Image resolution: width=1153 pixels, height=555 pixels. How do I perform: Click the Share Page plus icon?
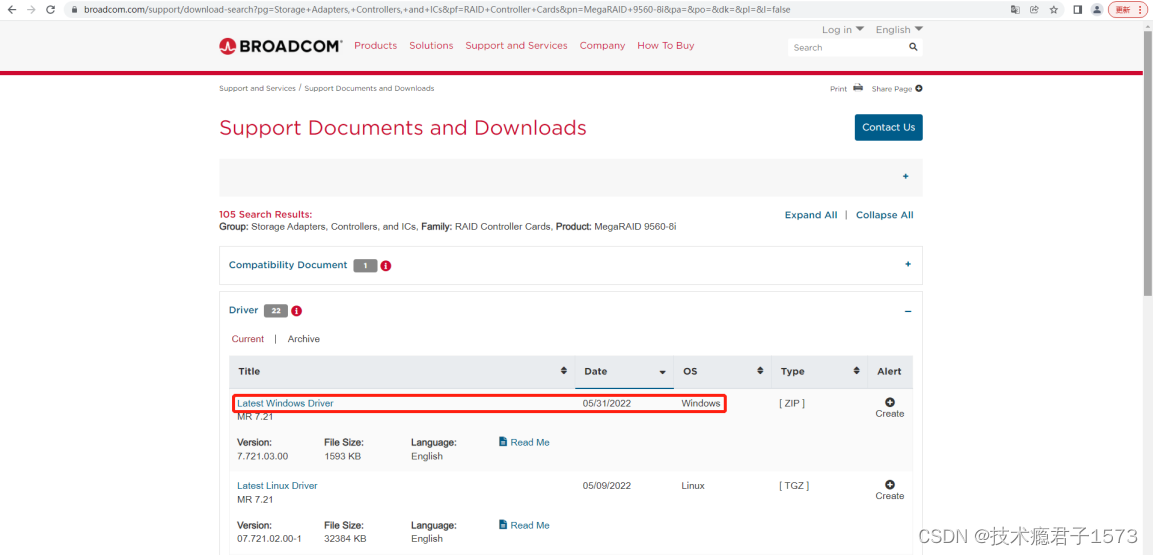[x=918, y=89]
